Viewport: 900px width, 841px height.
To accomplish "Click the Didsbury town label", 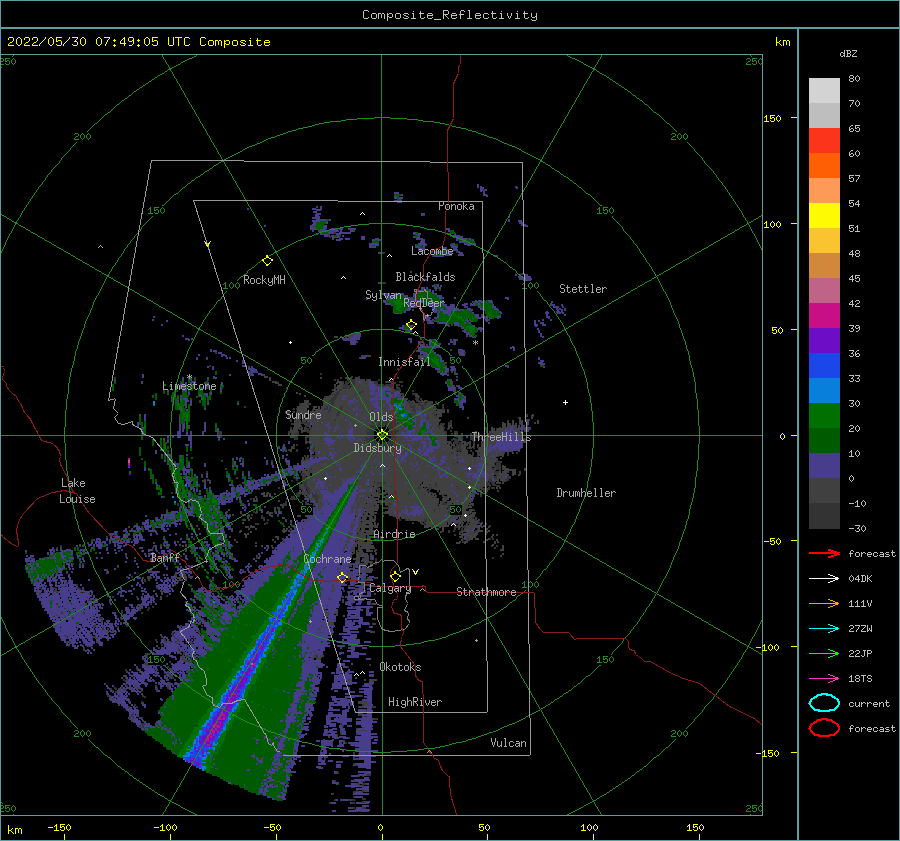I will (378, 448).
